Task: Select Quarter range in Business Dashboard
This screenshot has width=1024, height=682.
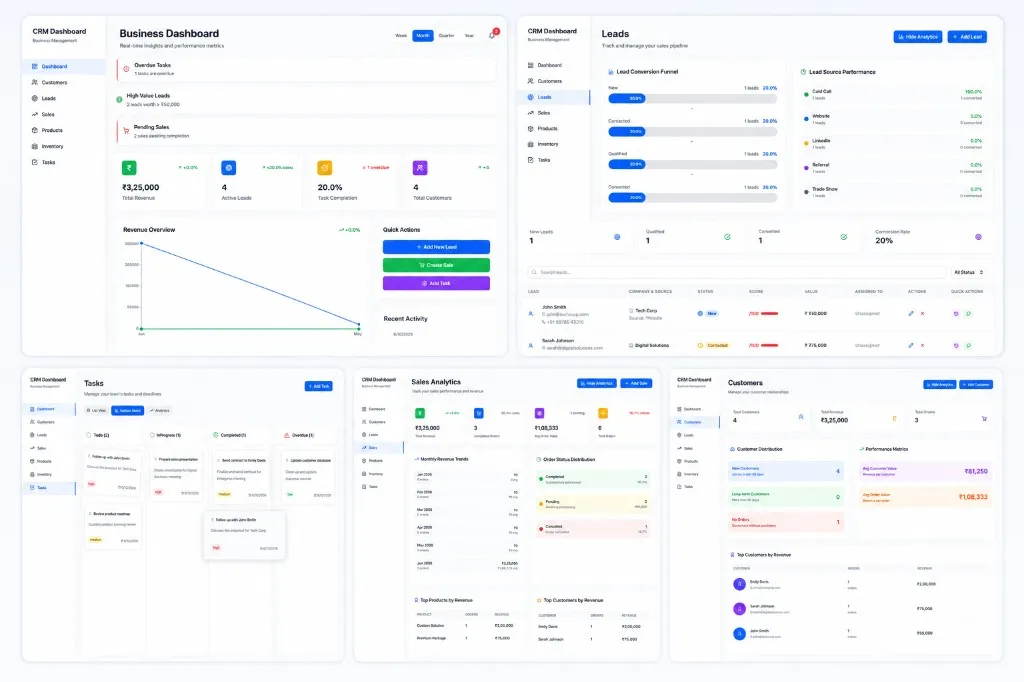Action: tap(447, 35)
